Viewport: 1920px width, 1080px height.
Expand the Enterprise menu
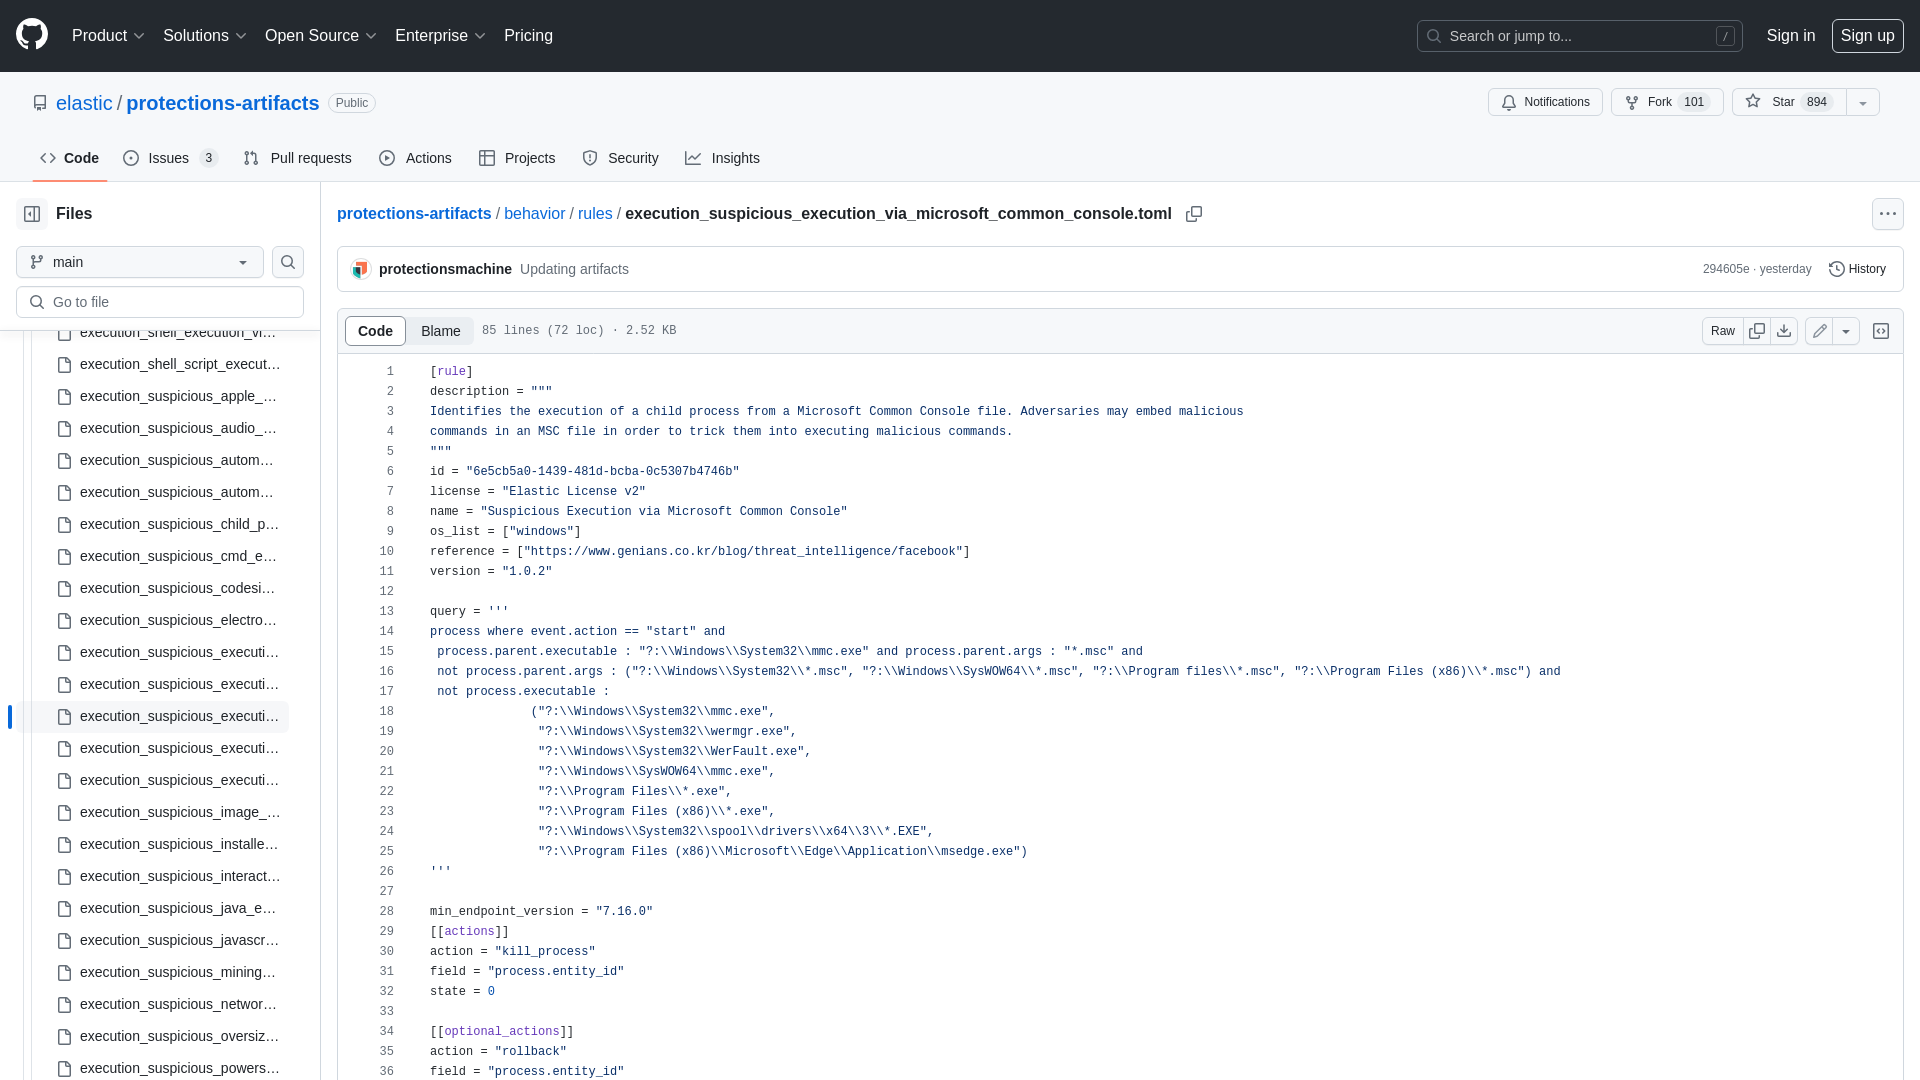pyautogui.click(x=440, y=36)
